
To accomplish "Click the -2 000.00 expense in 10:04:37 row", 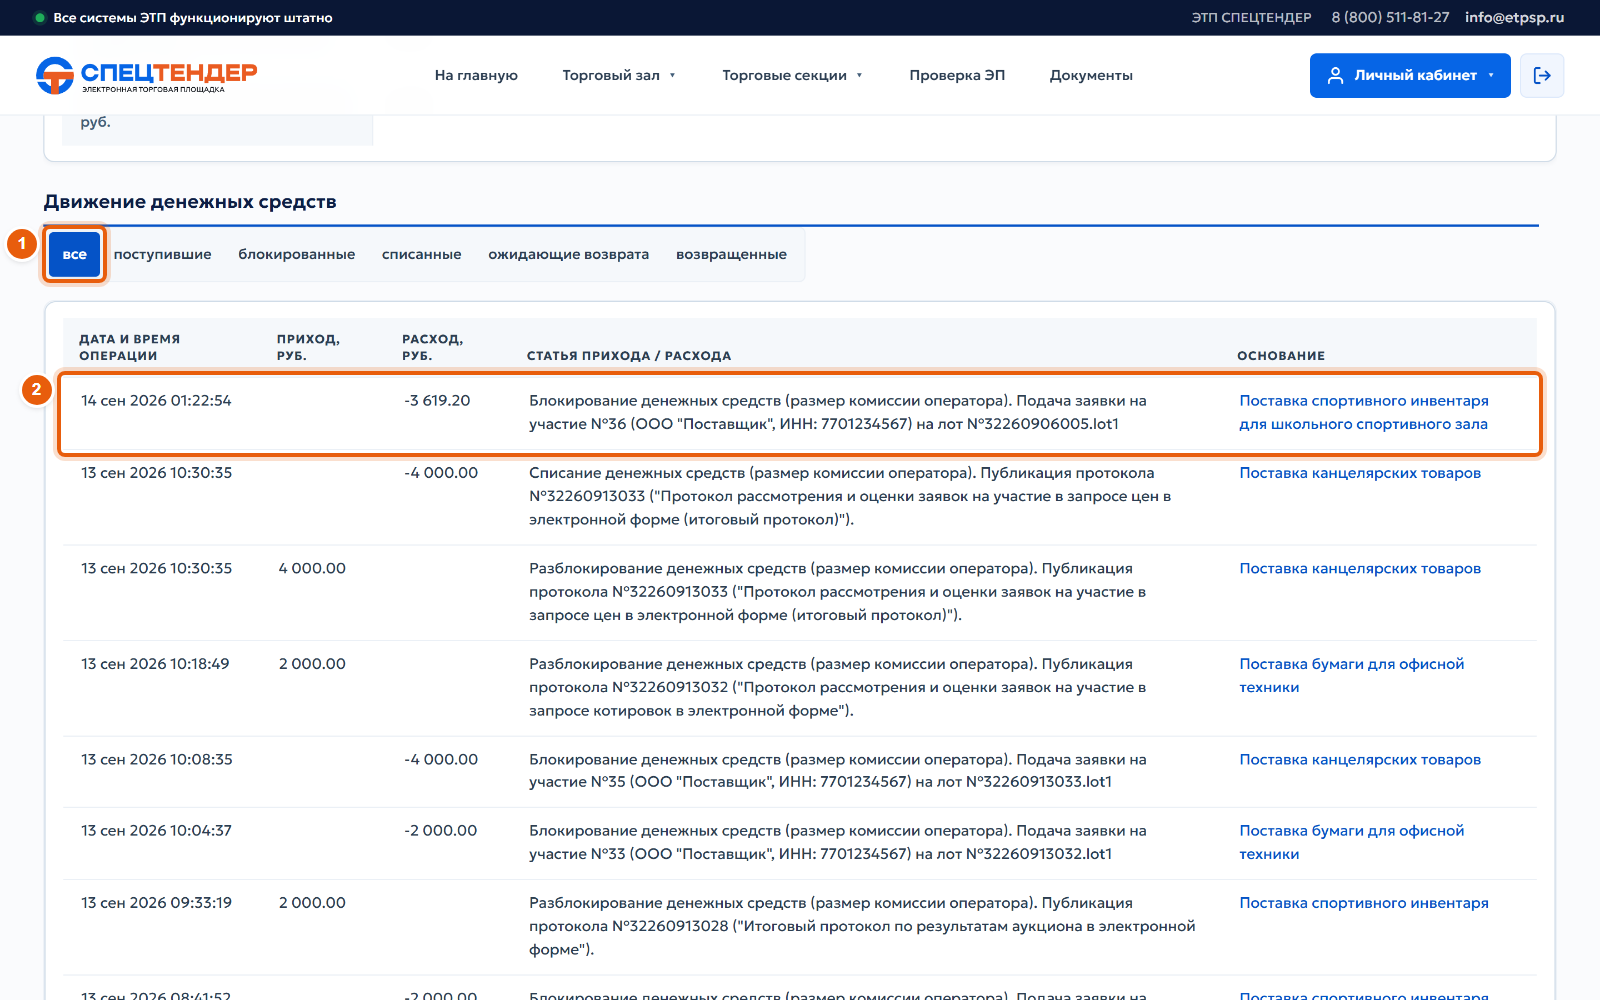I will click(441, 831).
